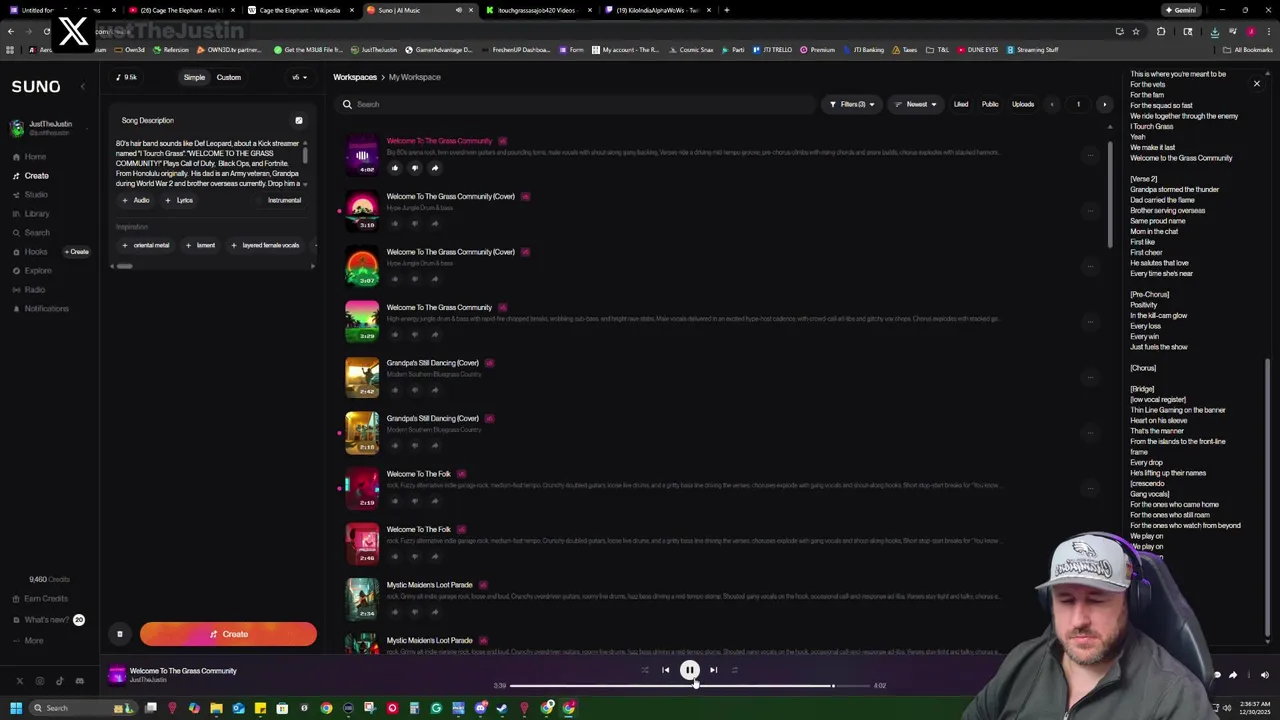Bookmark this page with the star icon

[x=1136, y=31]
